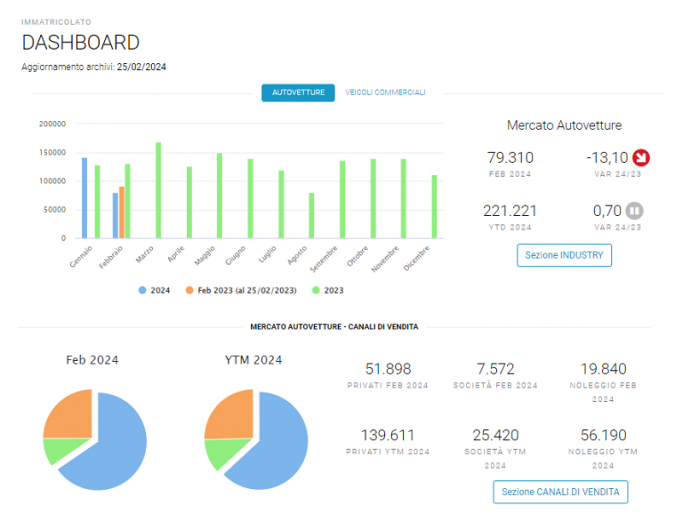The height and width of the screenshot is (512, 683).
Task: Click green 2023 legend color dot
Action: (x=316, y=290)
